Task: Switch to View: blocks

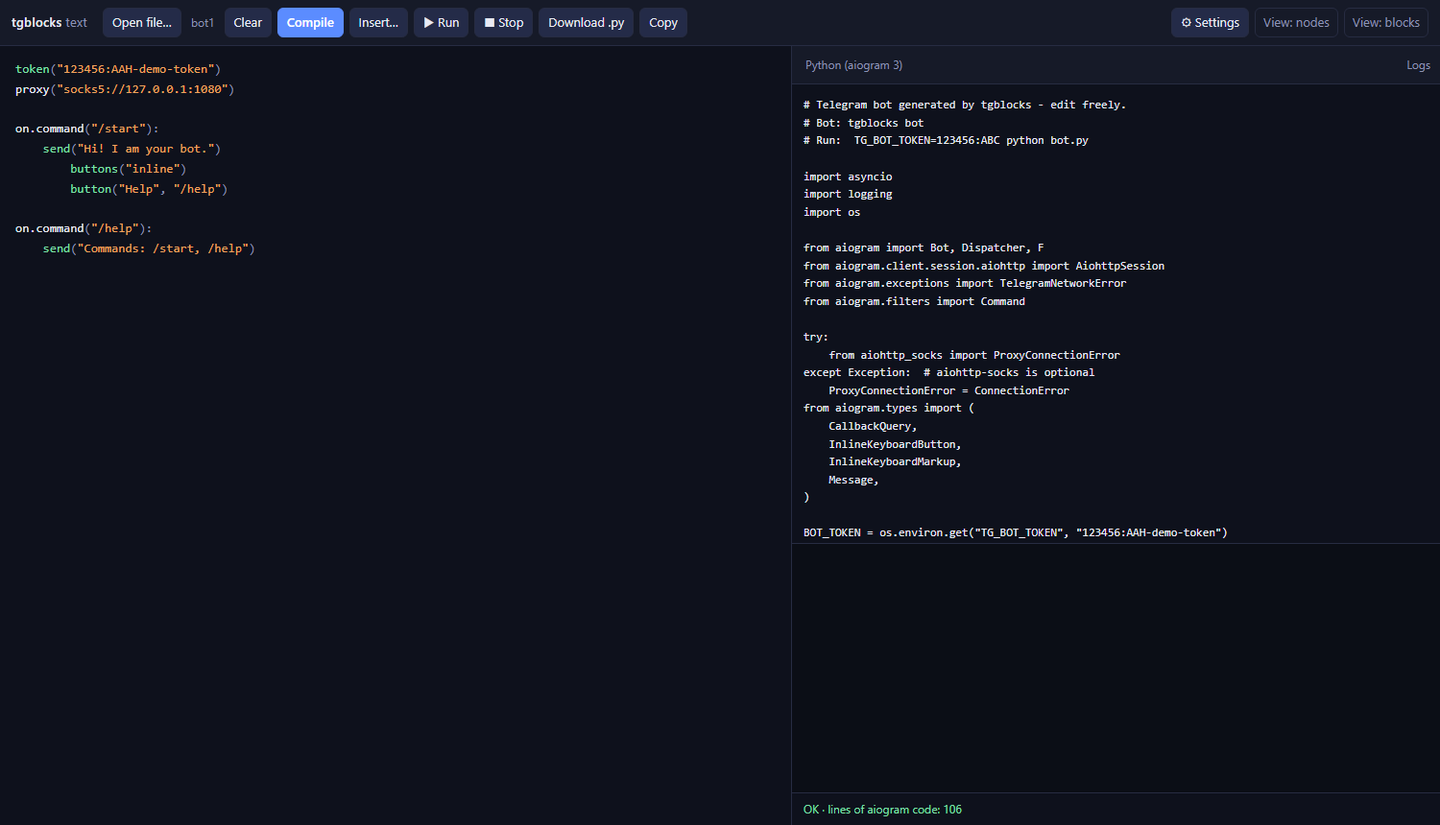Action: [x=1386, y=22]
